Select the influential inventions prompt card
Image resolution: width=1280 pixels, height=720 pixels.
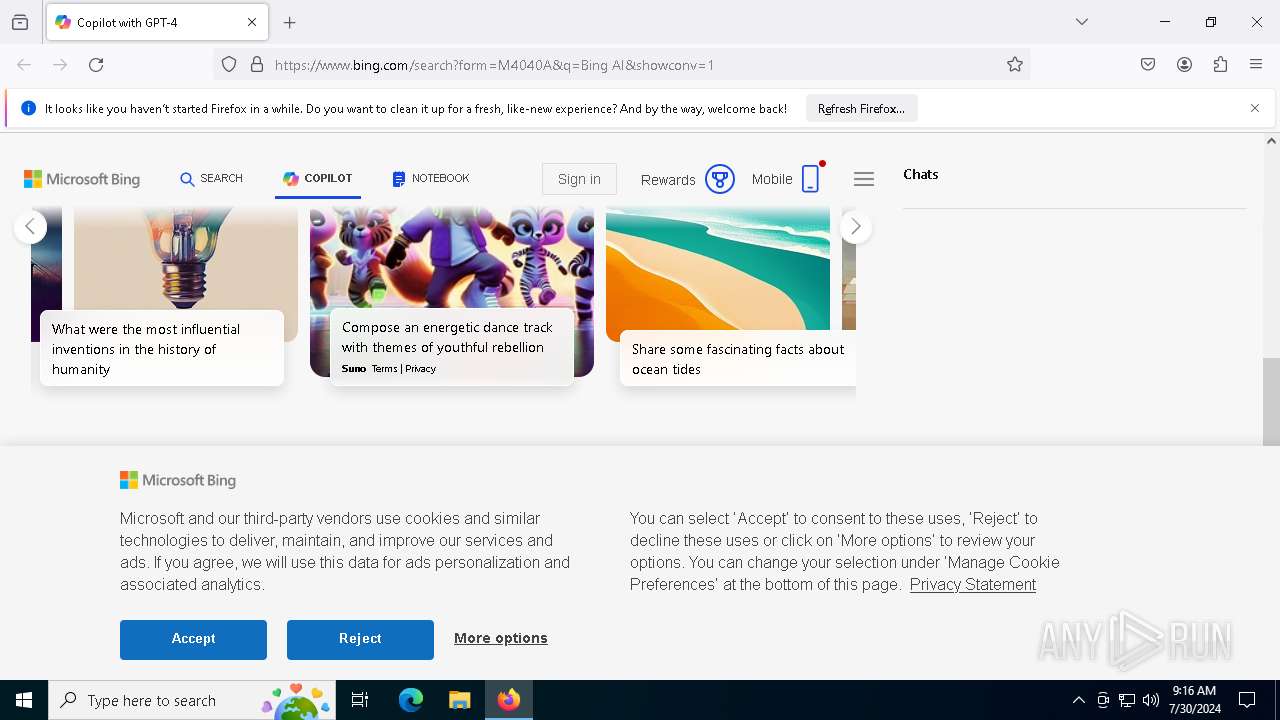click(162, 348)
